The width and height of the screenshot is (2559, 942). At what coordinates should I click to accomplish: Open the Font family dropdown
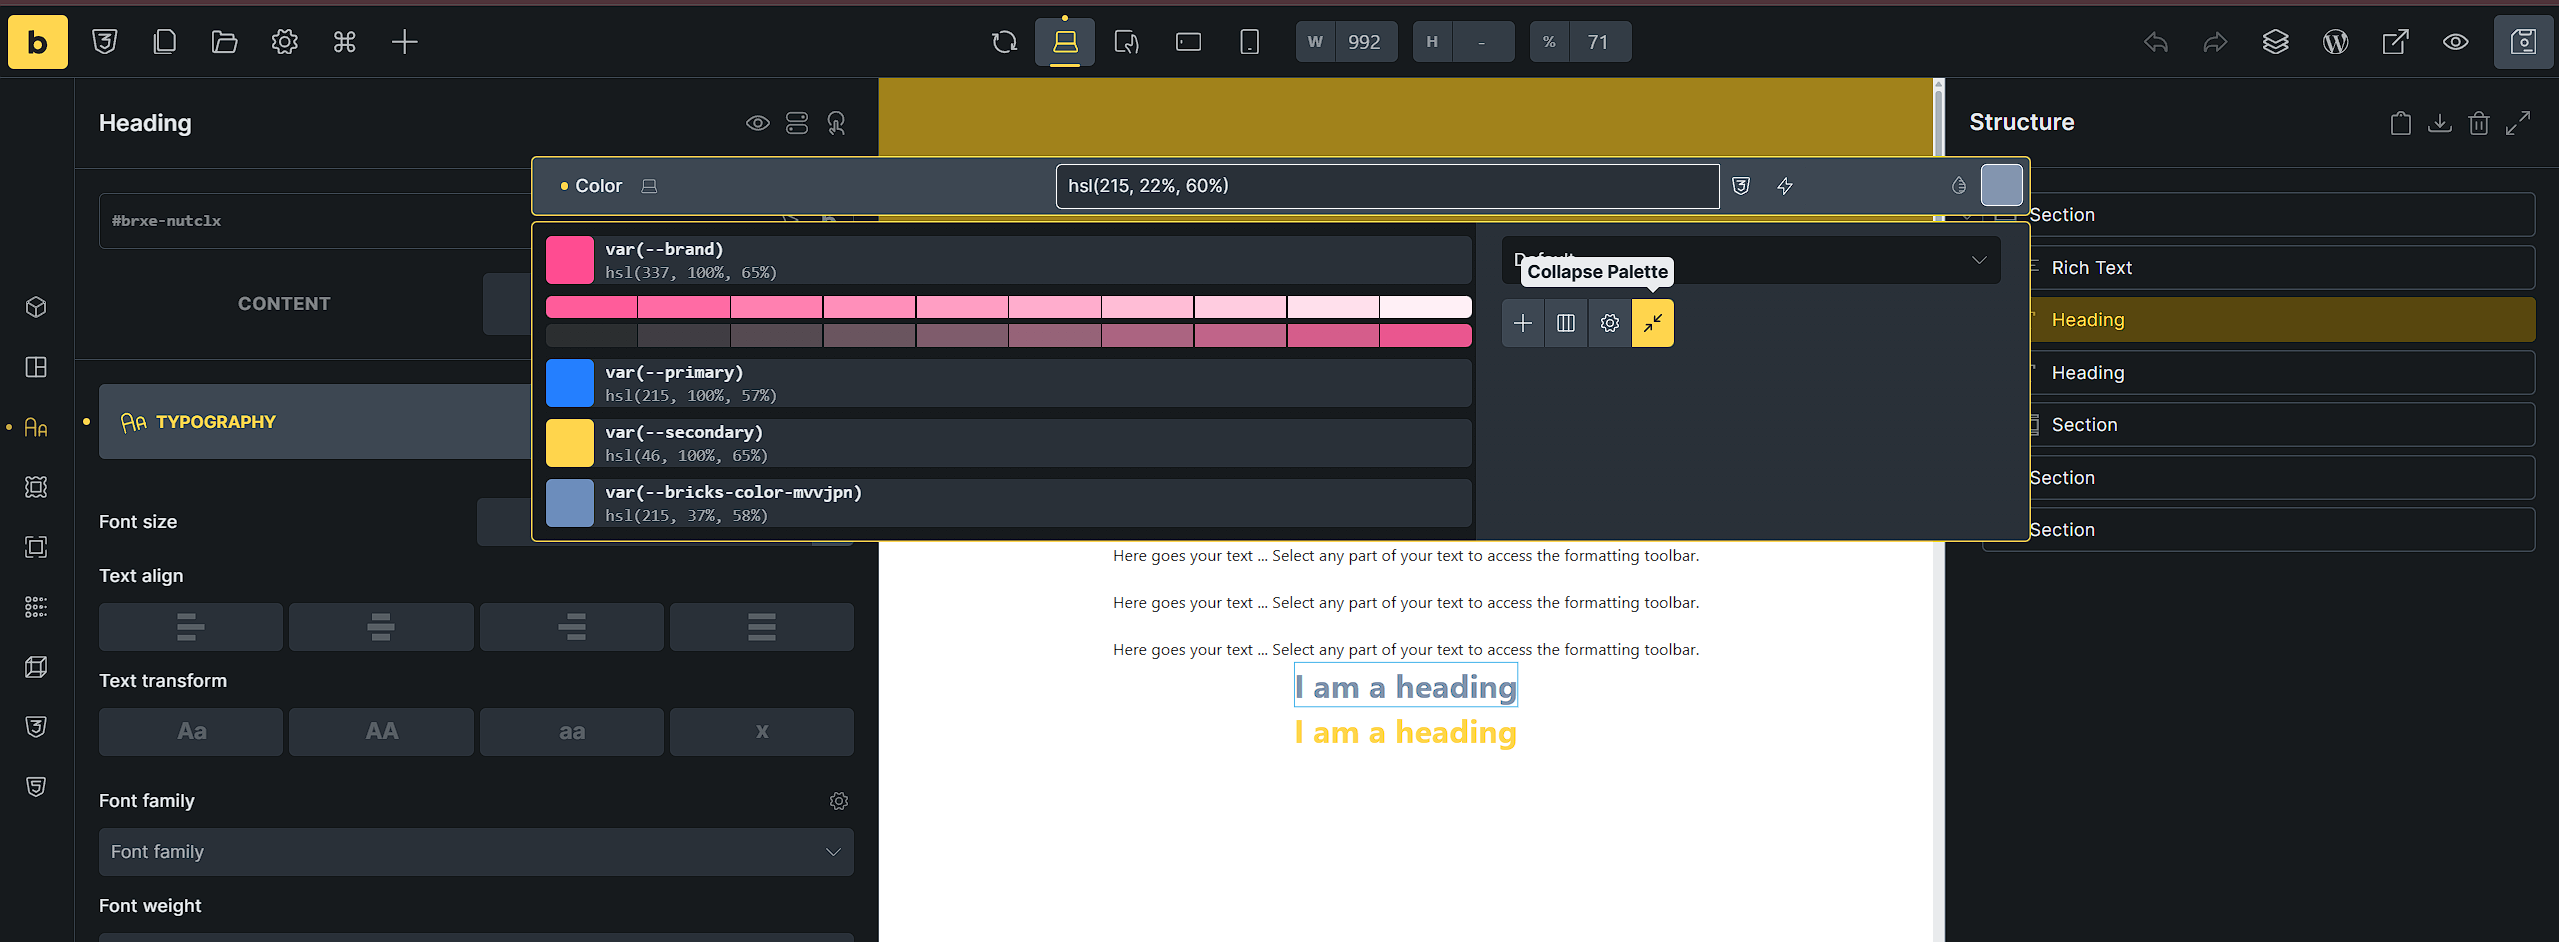[x=476, y=852]
